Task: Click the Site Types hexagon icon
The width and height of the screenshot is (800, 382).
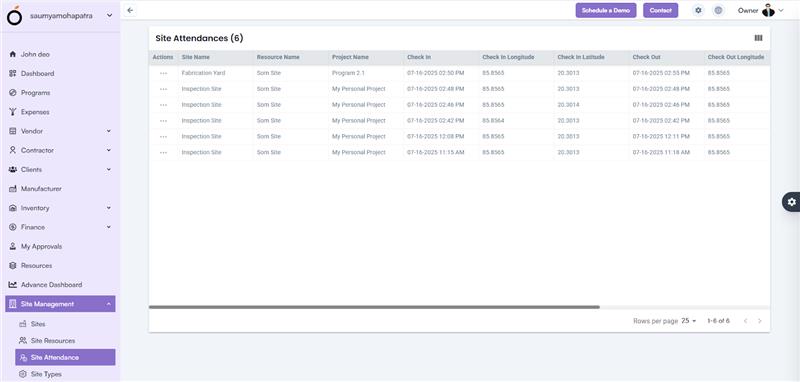Action: click(x=22, y=374)
